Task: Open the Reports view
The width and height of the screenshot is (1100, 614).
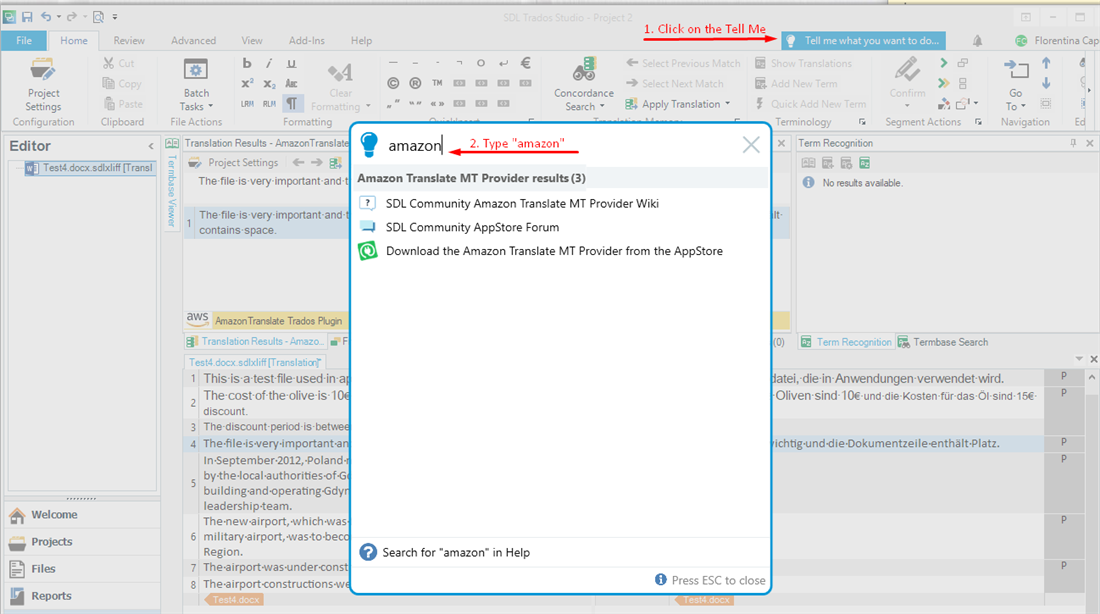Action: [82, 596]
